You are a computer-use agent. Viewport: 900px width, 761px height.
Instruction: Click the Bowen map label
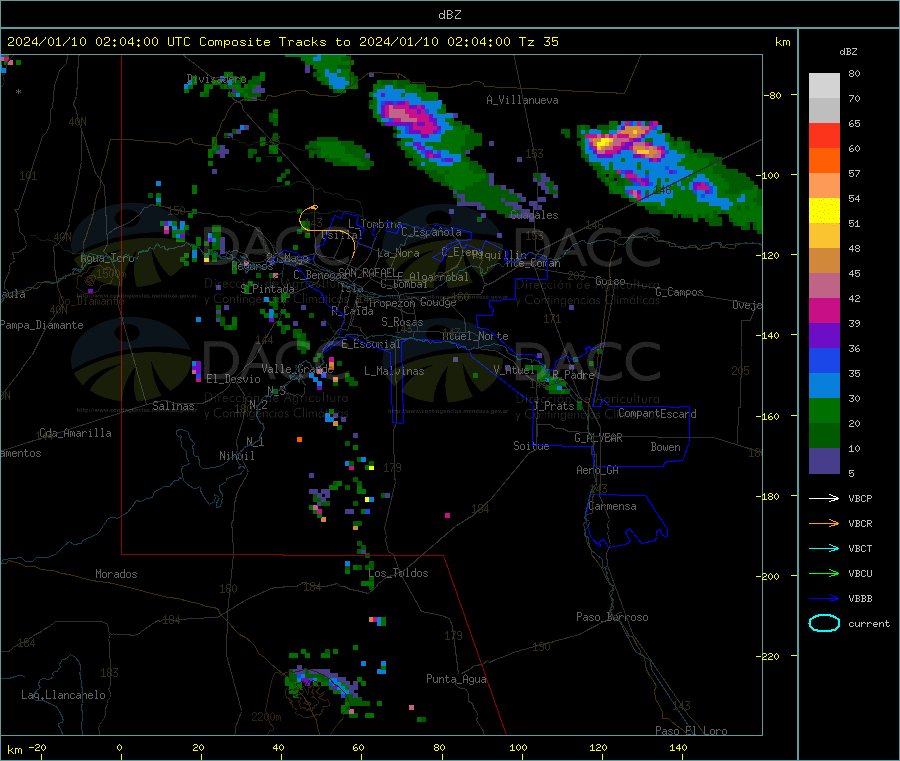pyautogui.click(x=665, y=447)
